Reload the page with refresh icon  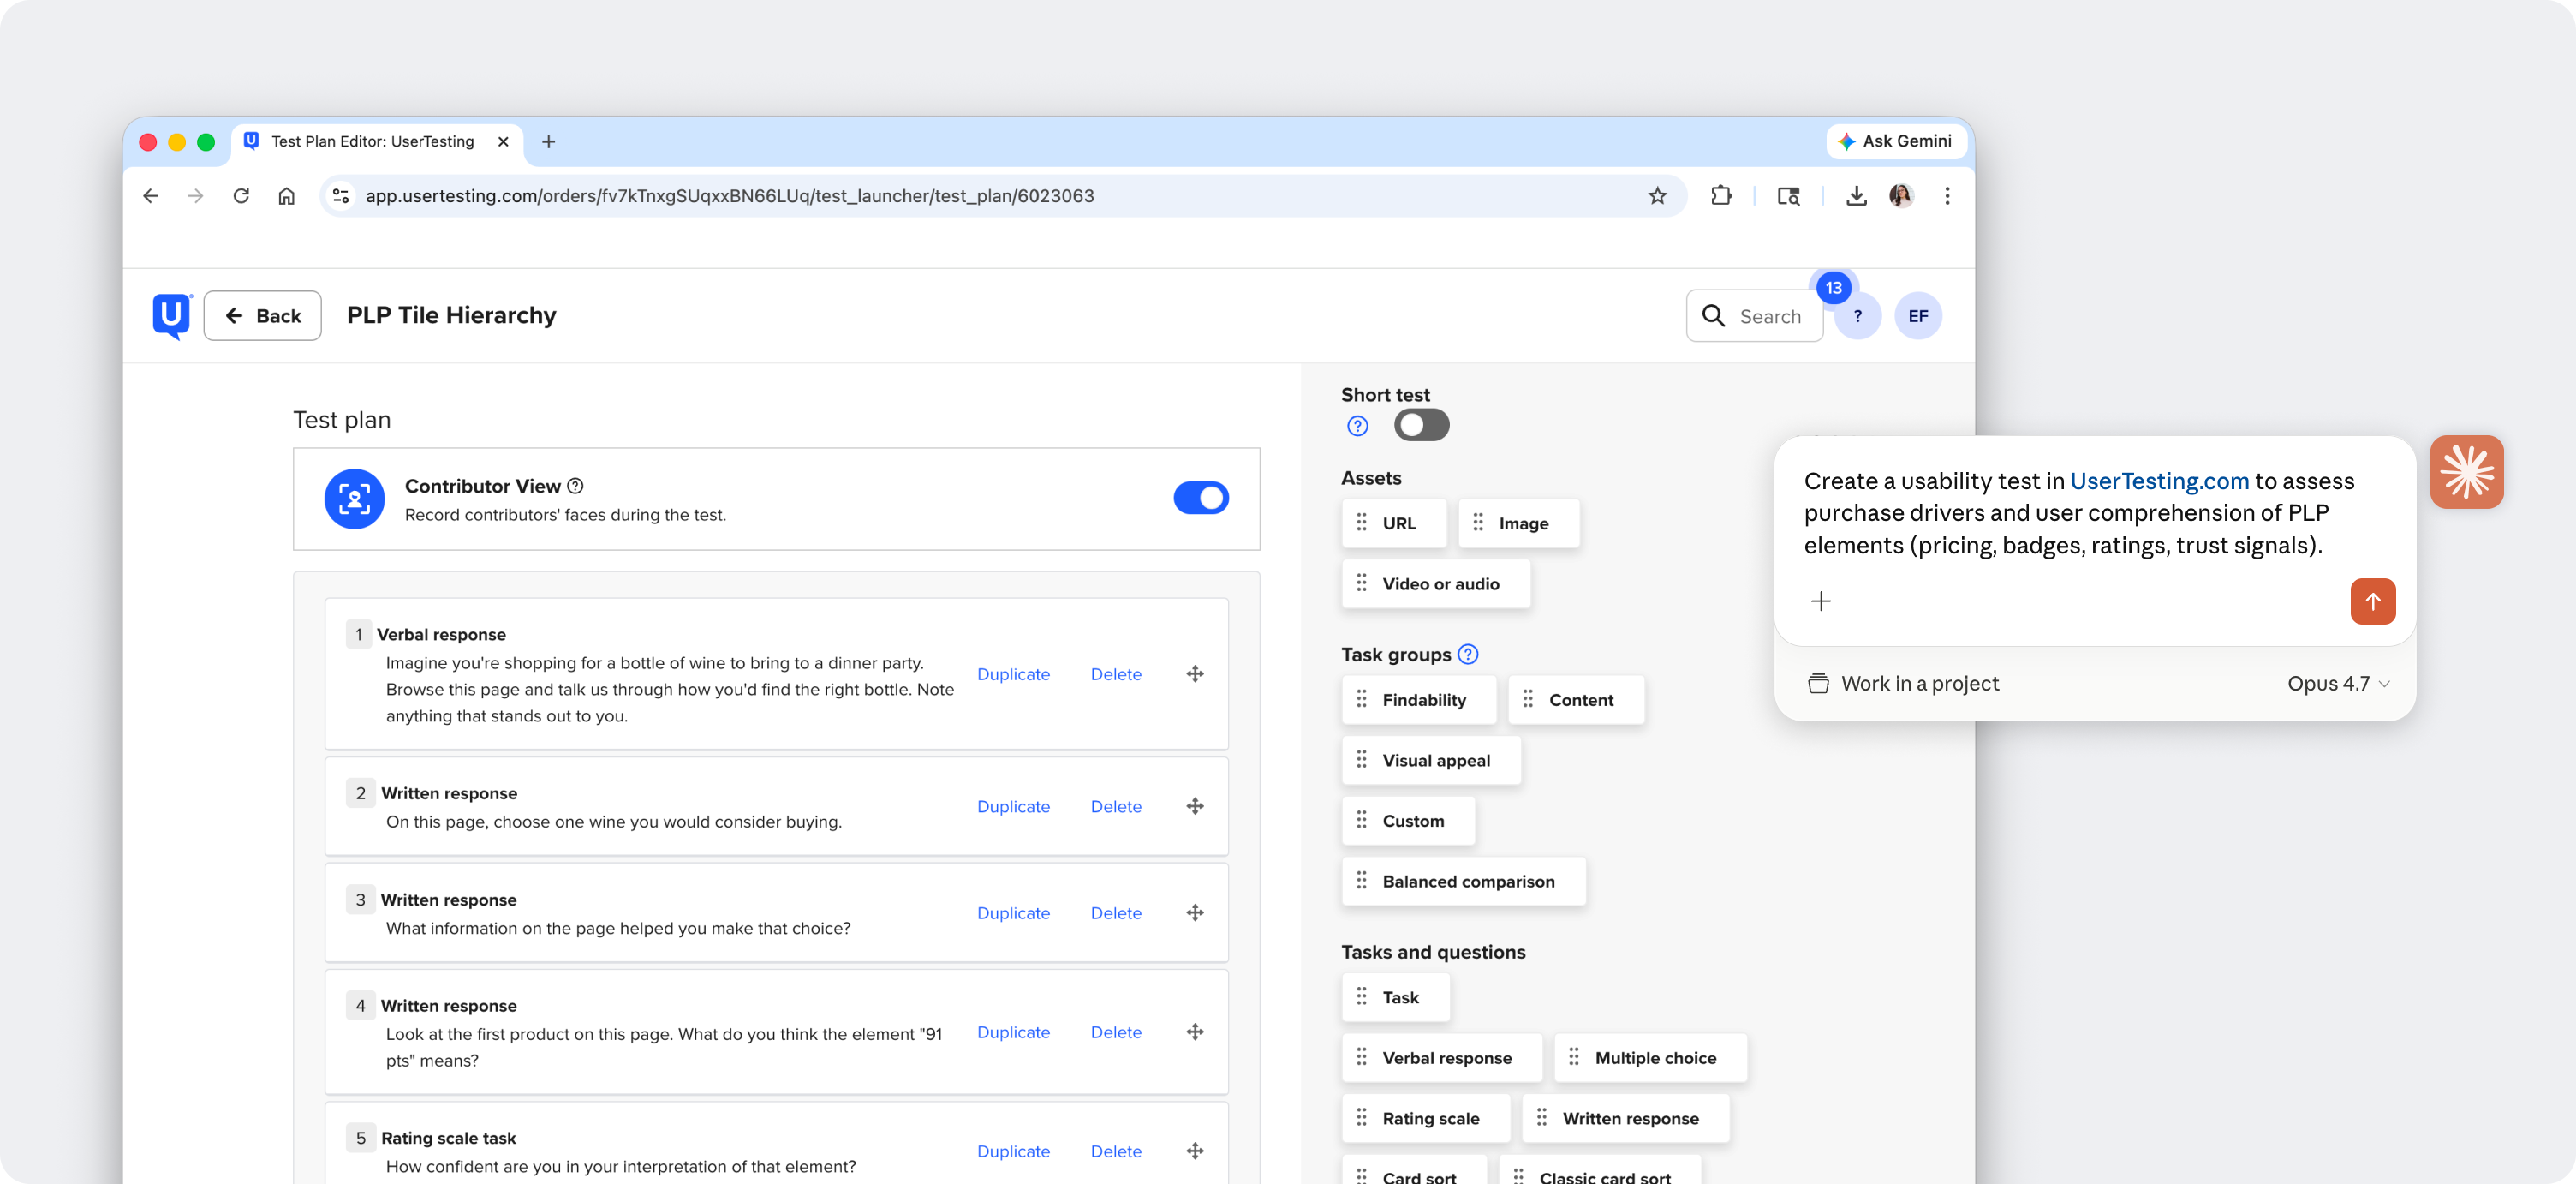(x=241, y=196)
